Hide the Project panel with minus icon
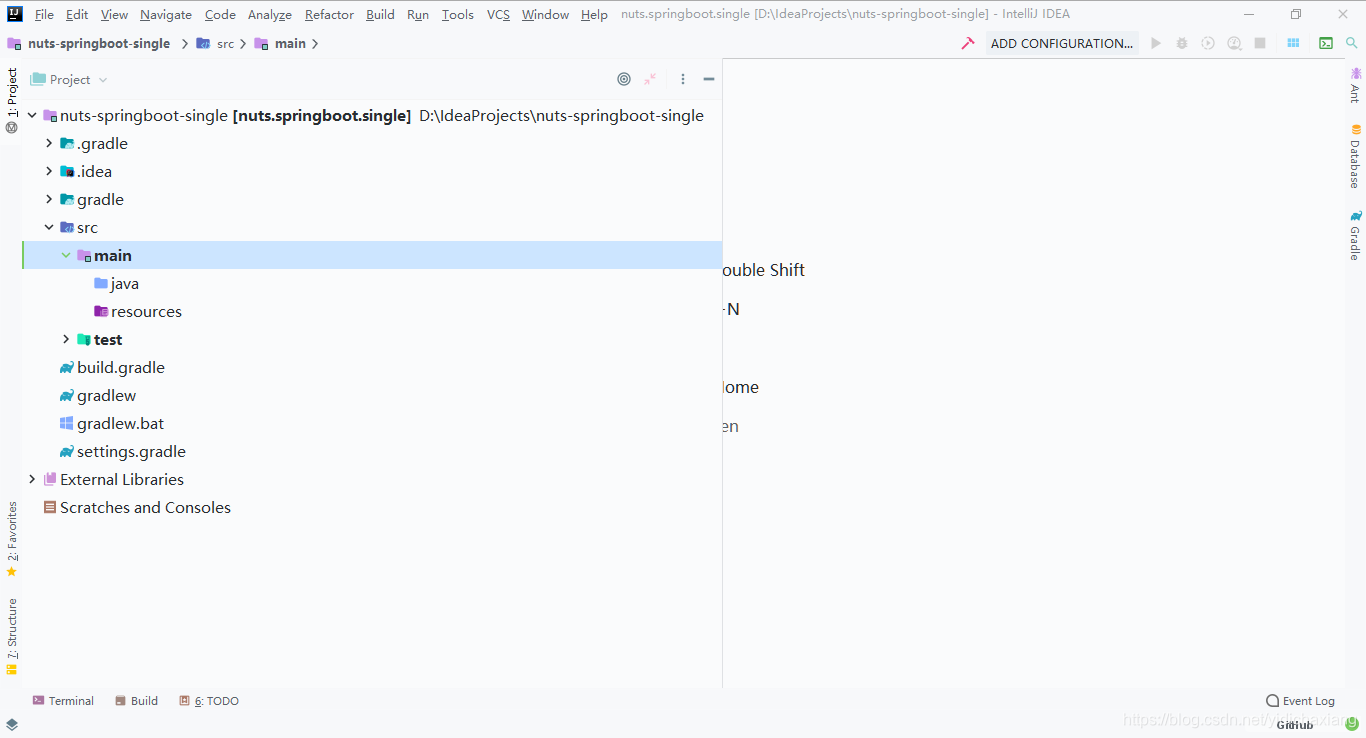 tap(709, 79)
